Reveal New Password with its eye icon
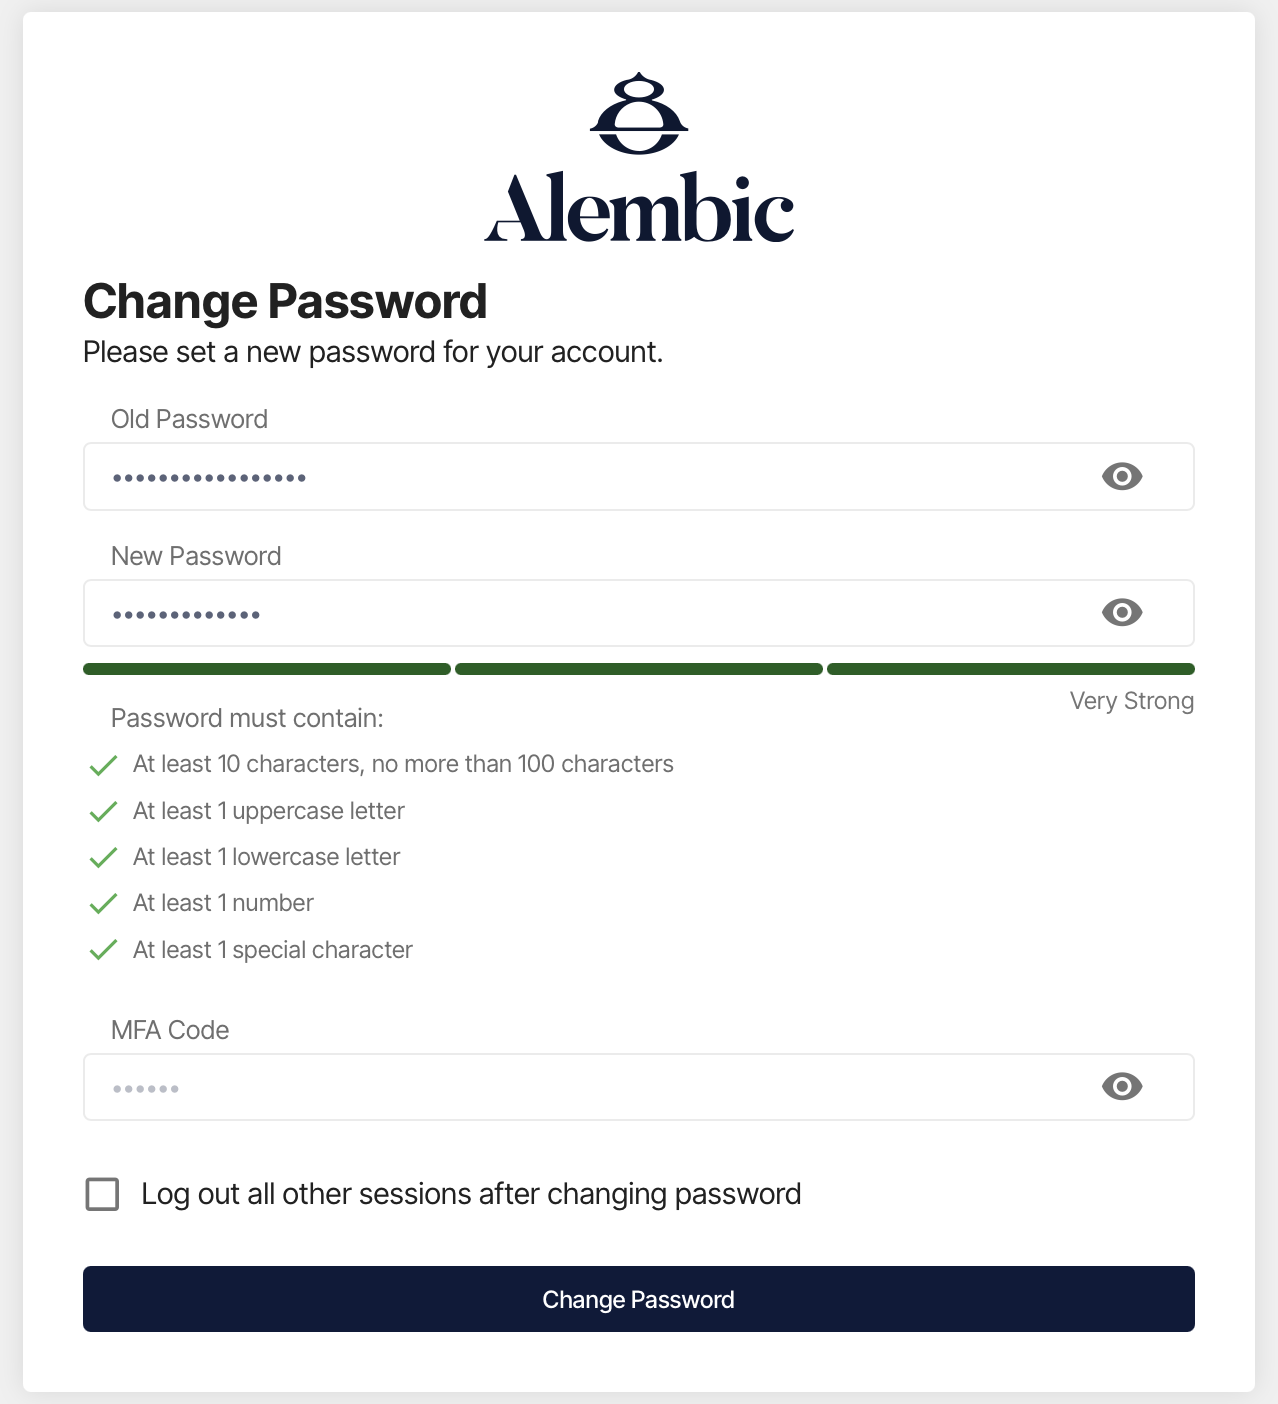The height and width of the screenshot is (1404, 1278). click(x=1122, y=613)
